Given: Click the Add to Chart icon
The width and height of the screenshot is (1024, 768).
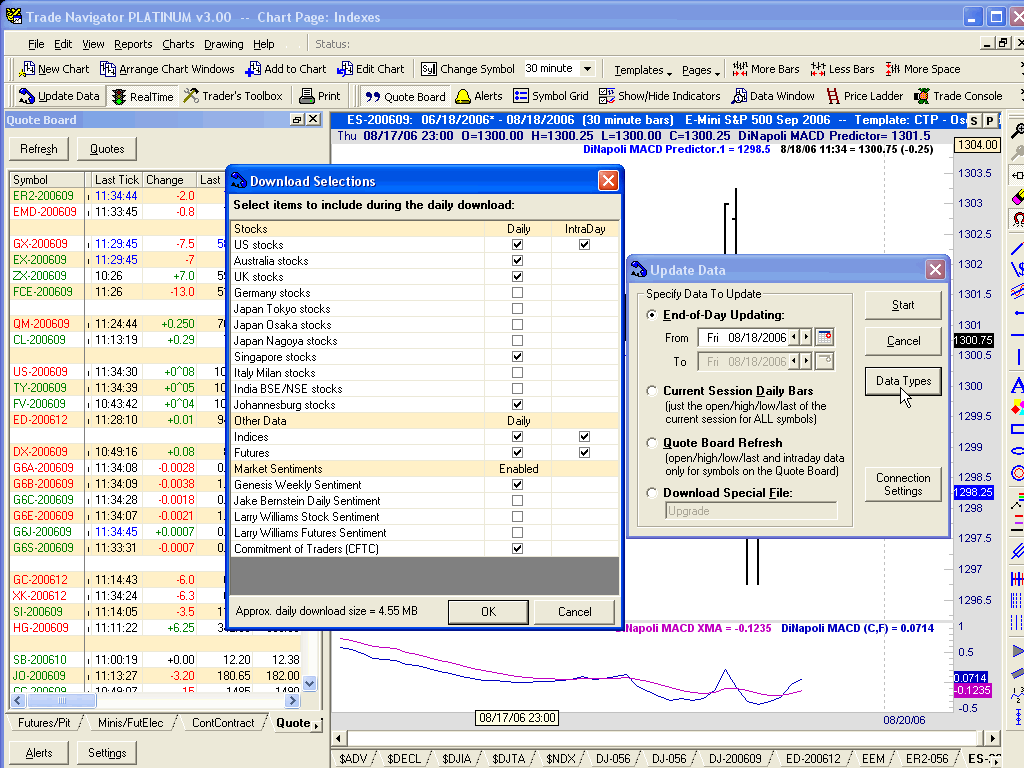Looking at the screenshot, I should point(285,69).
